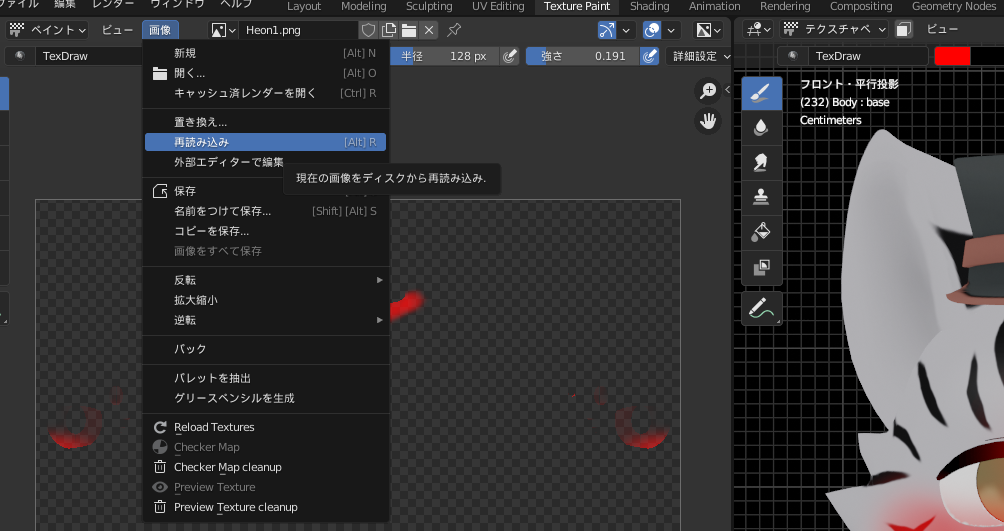Expand the 逆転 submenu
1004x531 pixels.
click(266, 320)
